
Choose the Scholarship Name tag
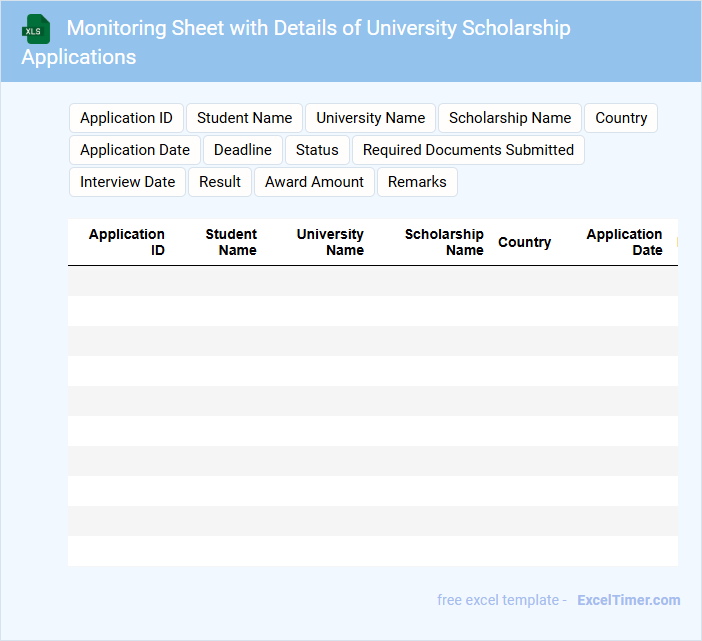[509, 118]
